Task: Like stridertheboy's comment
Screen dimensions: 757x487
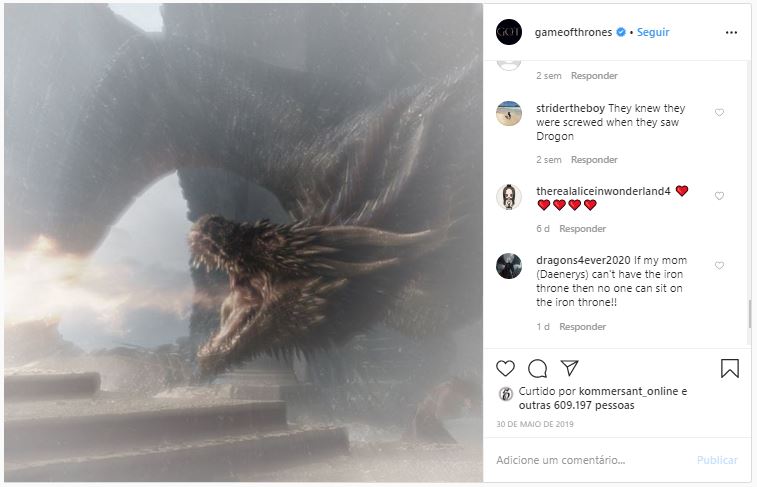Action: [719, 113]
